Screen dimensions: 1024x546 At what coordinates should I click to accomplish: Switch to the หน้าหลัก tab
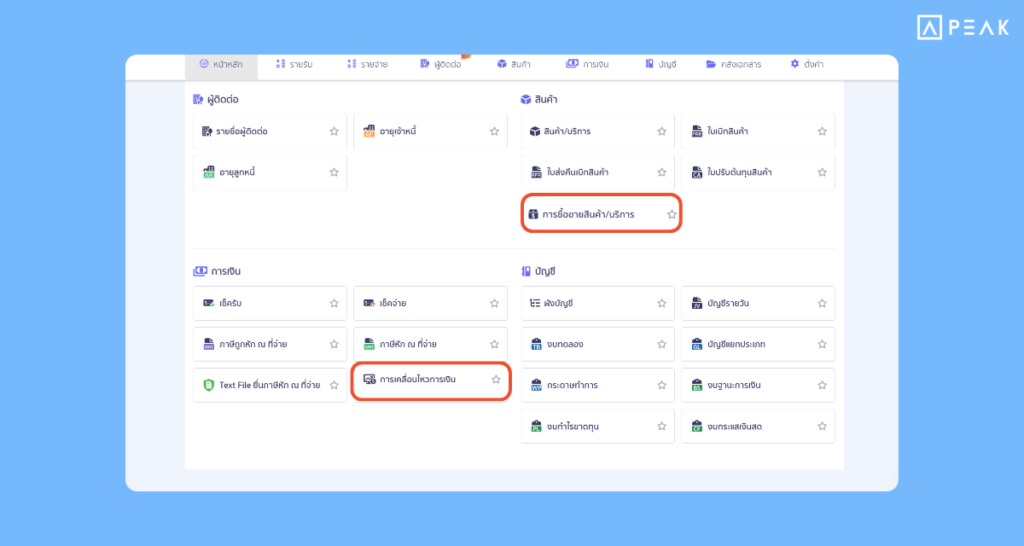221,65
